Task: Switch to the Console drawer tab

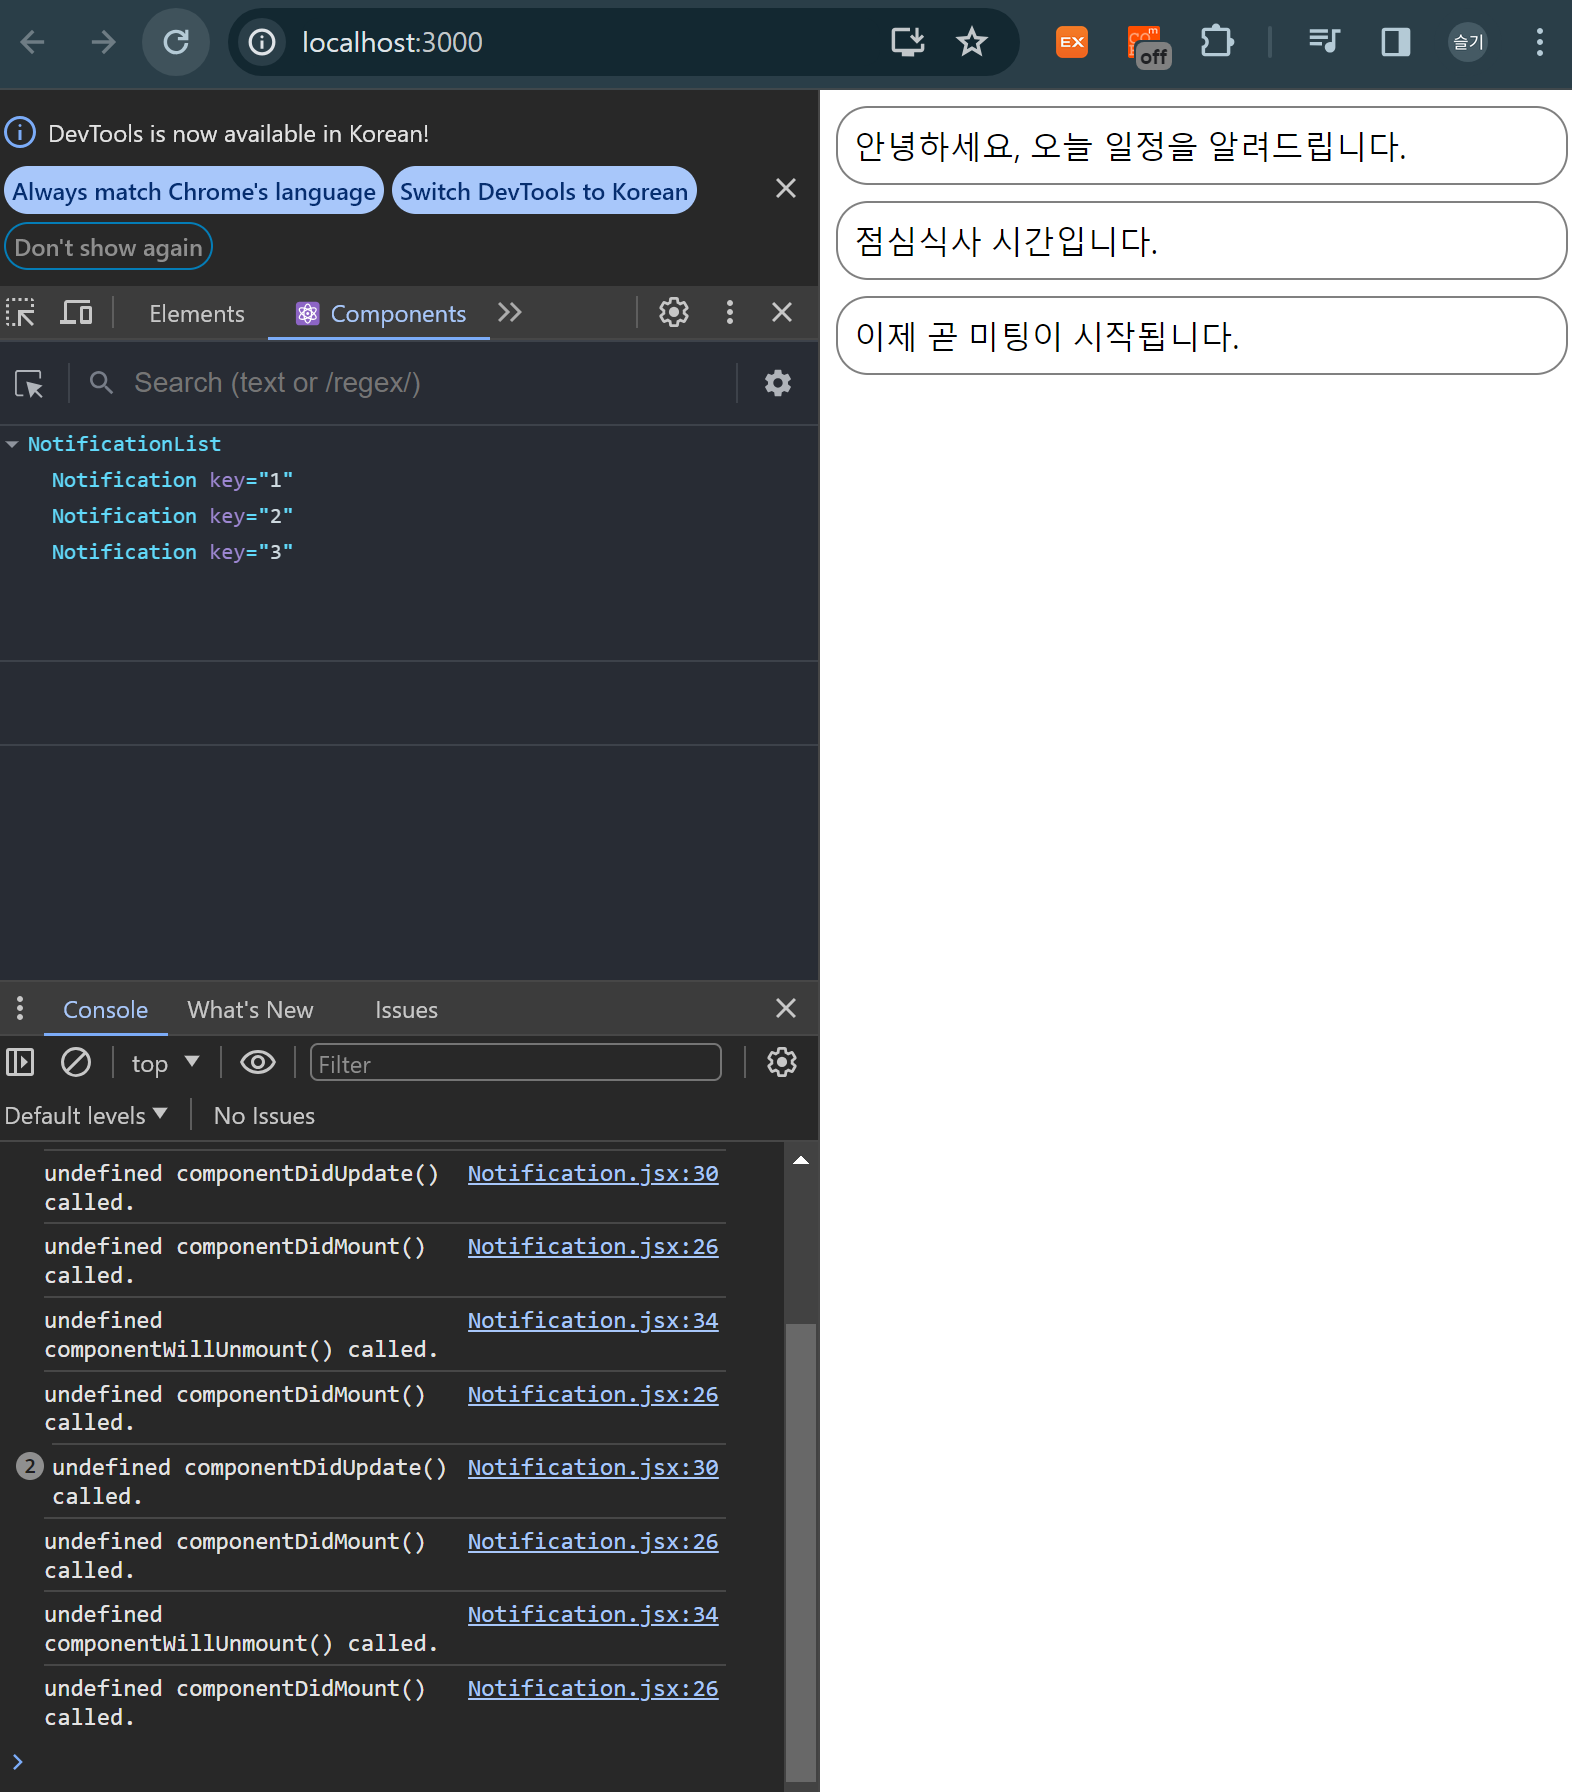Action: (x=106, y=1010)
